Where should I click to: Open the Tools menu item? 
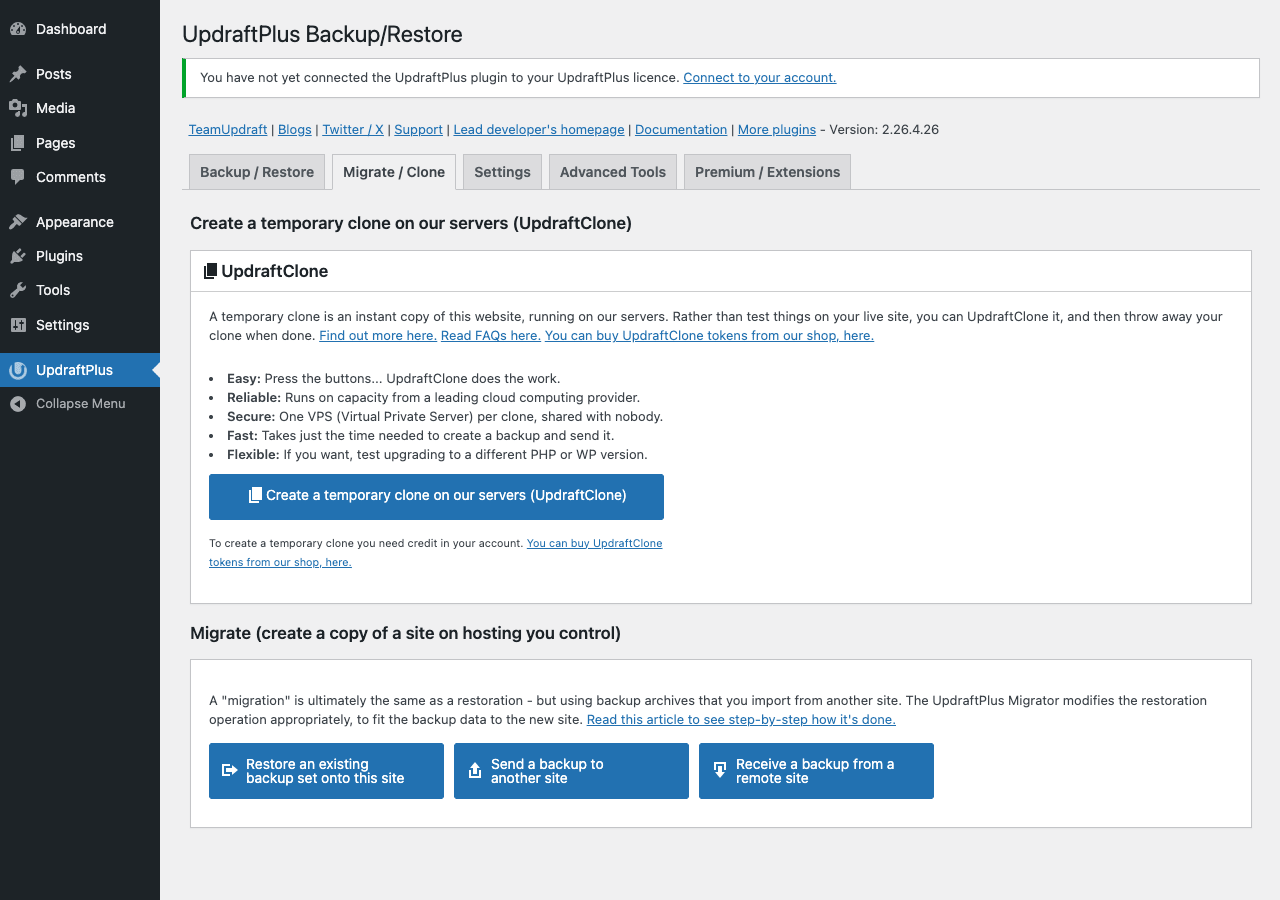pos(80,290)
